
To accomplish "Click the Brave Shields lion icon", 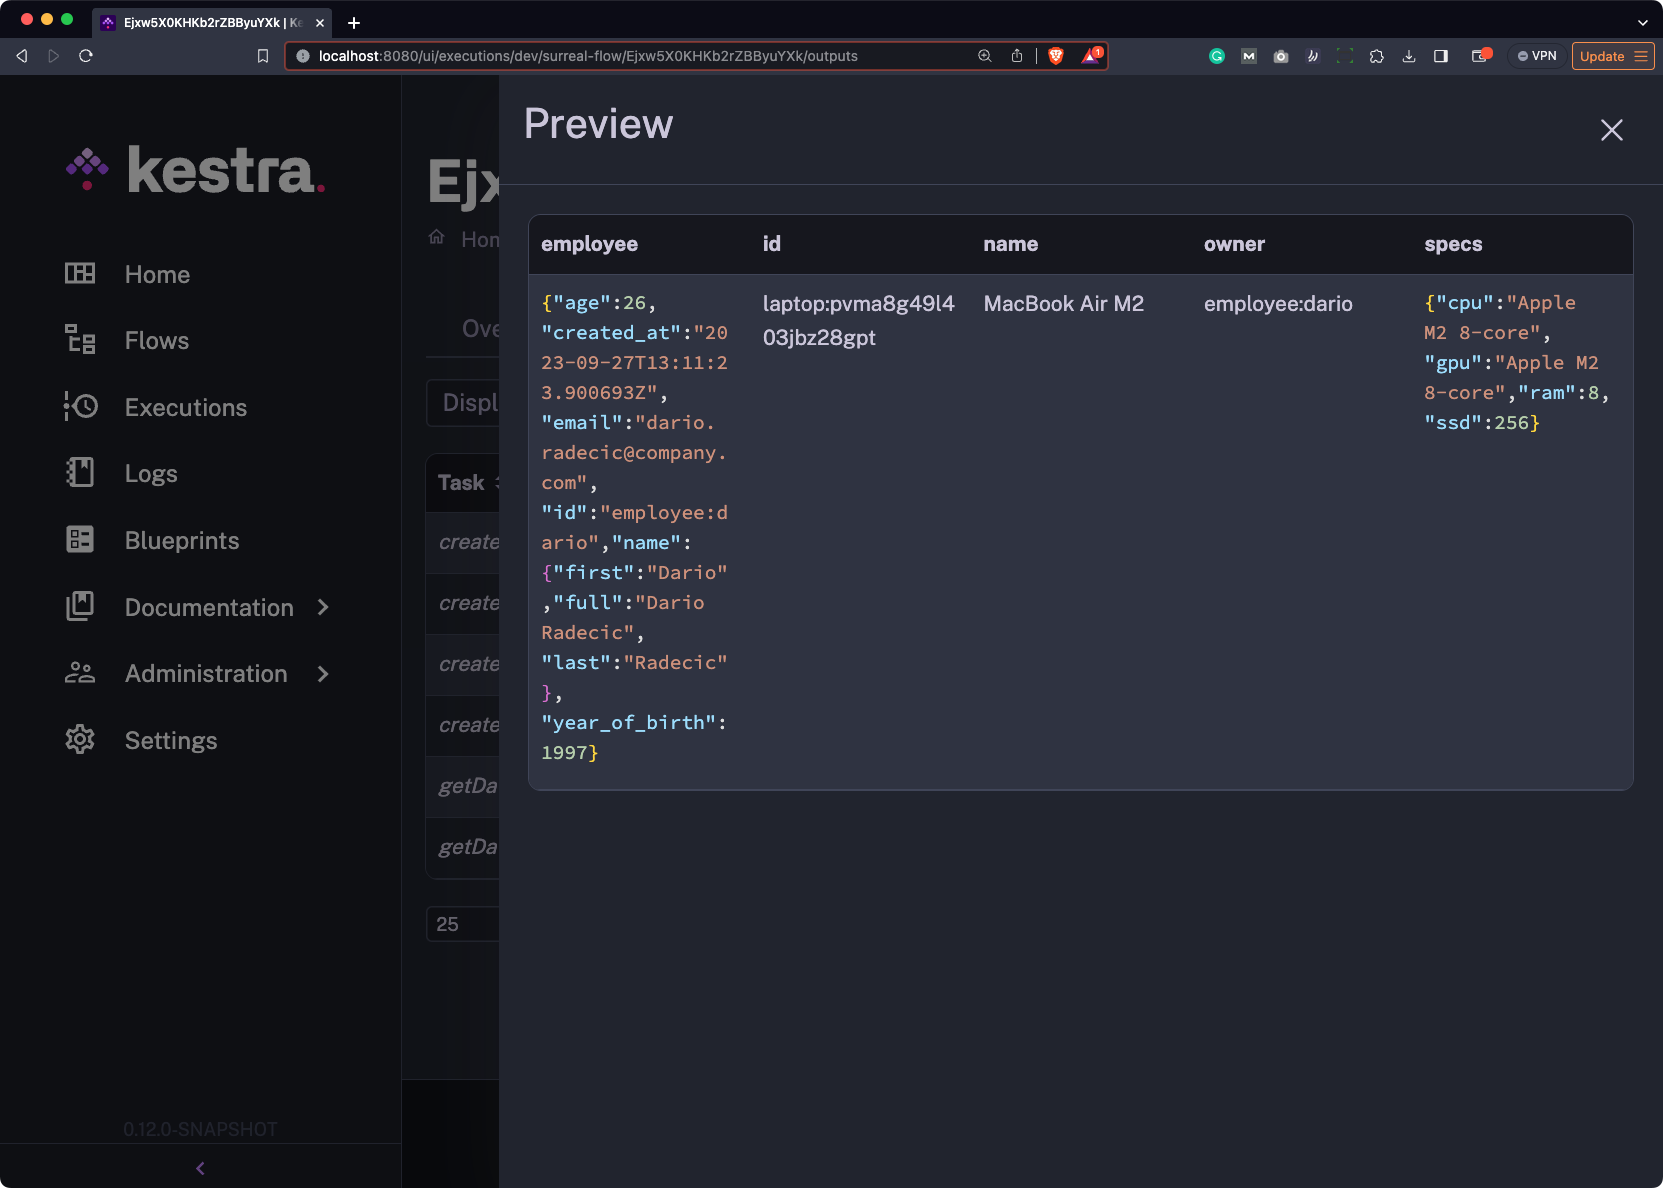I will pyautogui.click(x=1055, y=56).
